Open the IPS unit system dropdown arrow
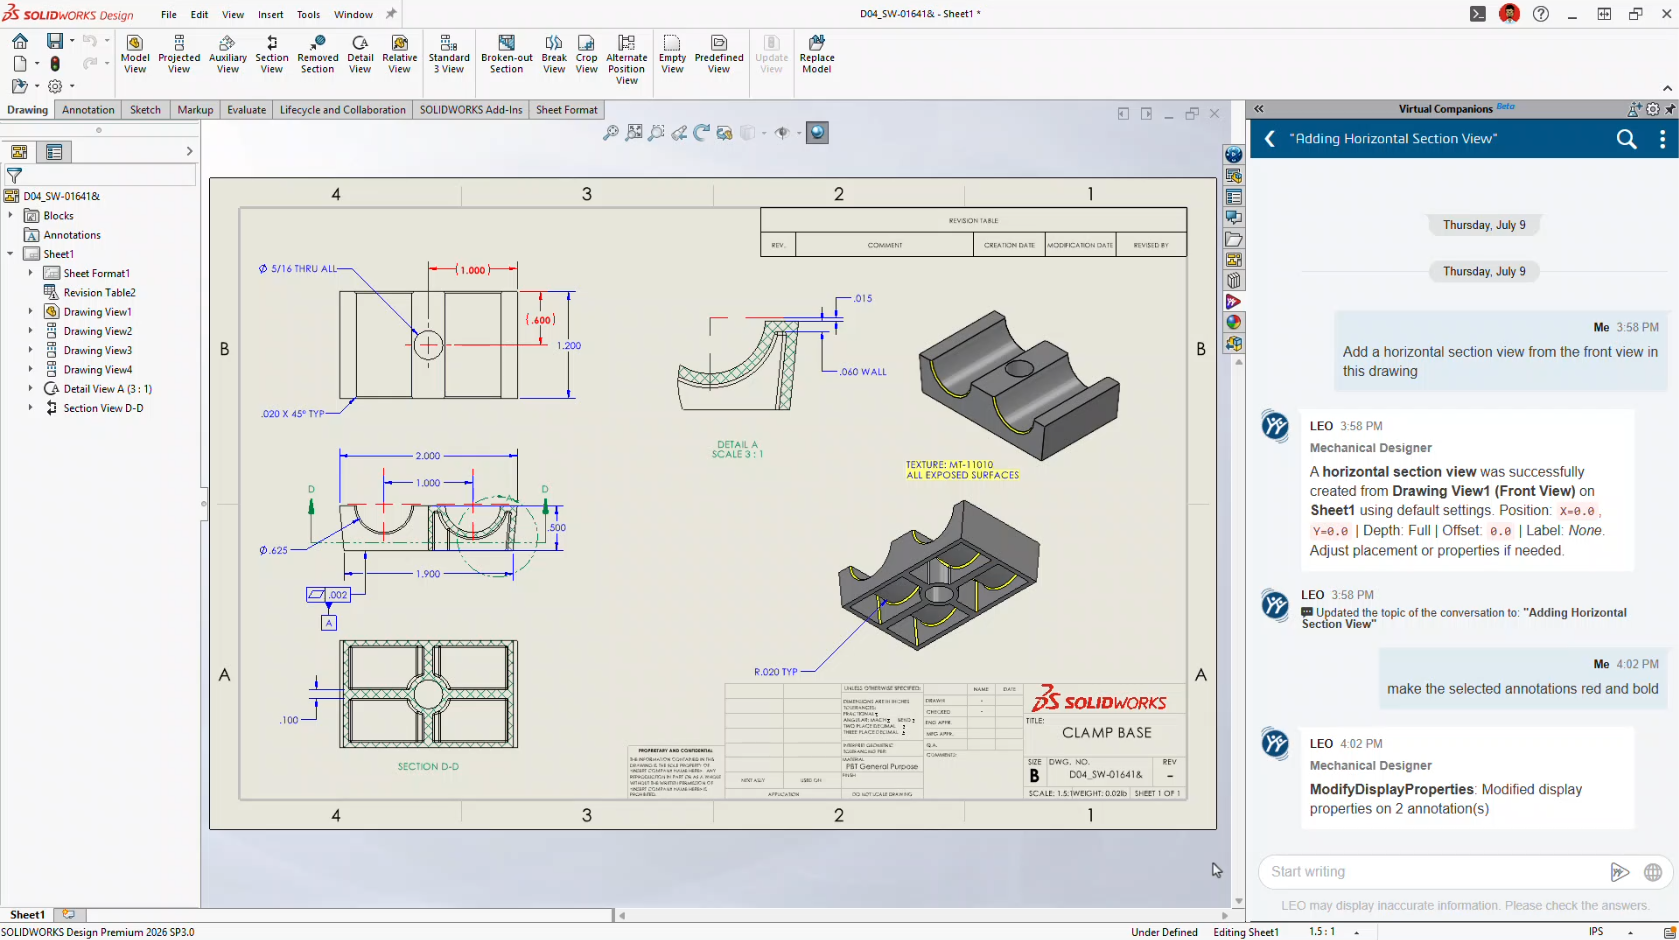This screenshot has height=940, width=1679. pos(1631,932)
